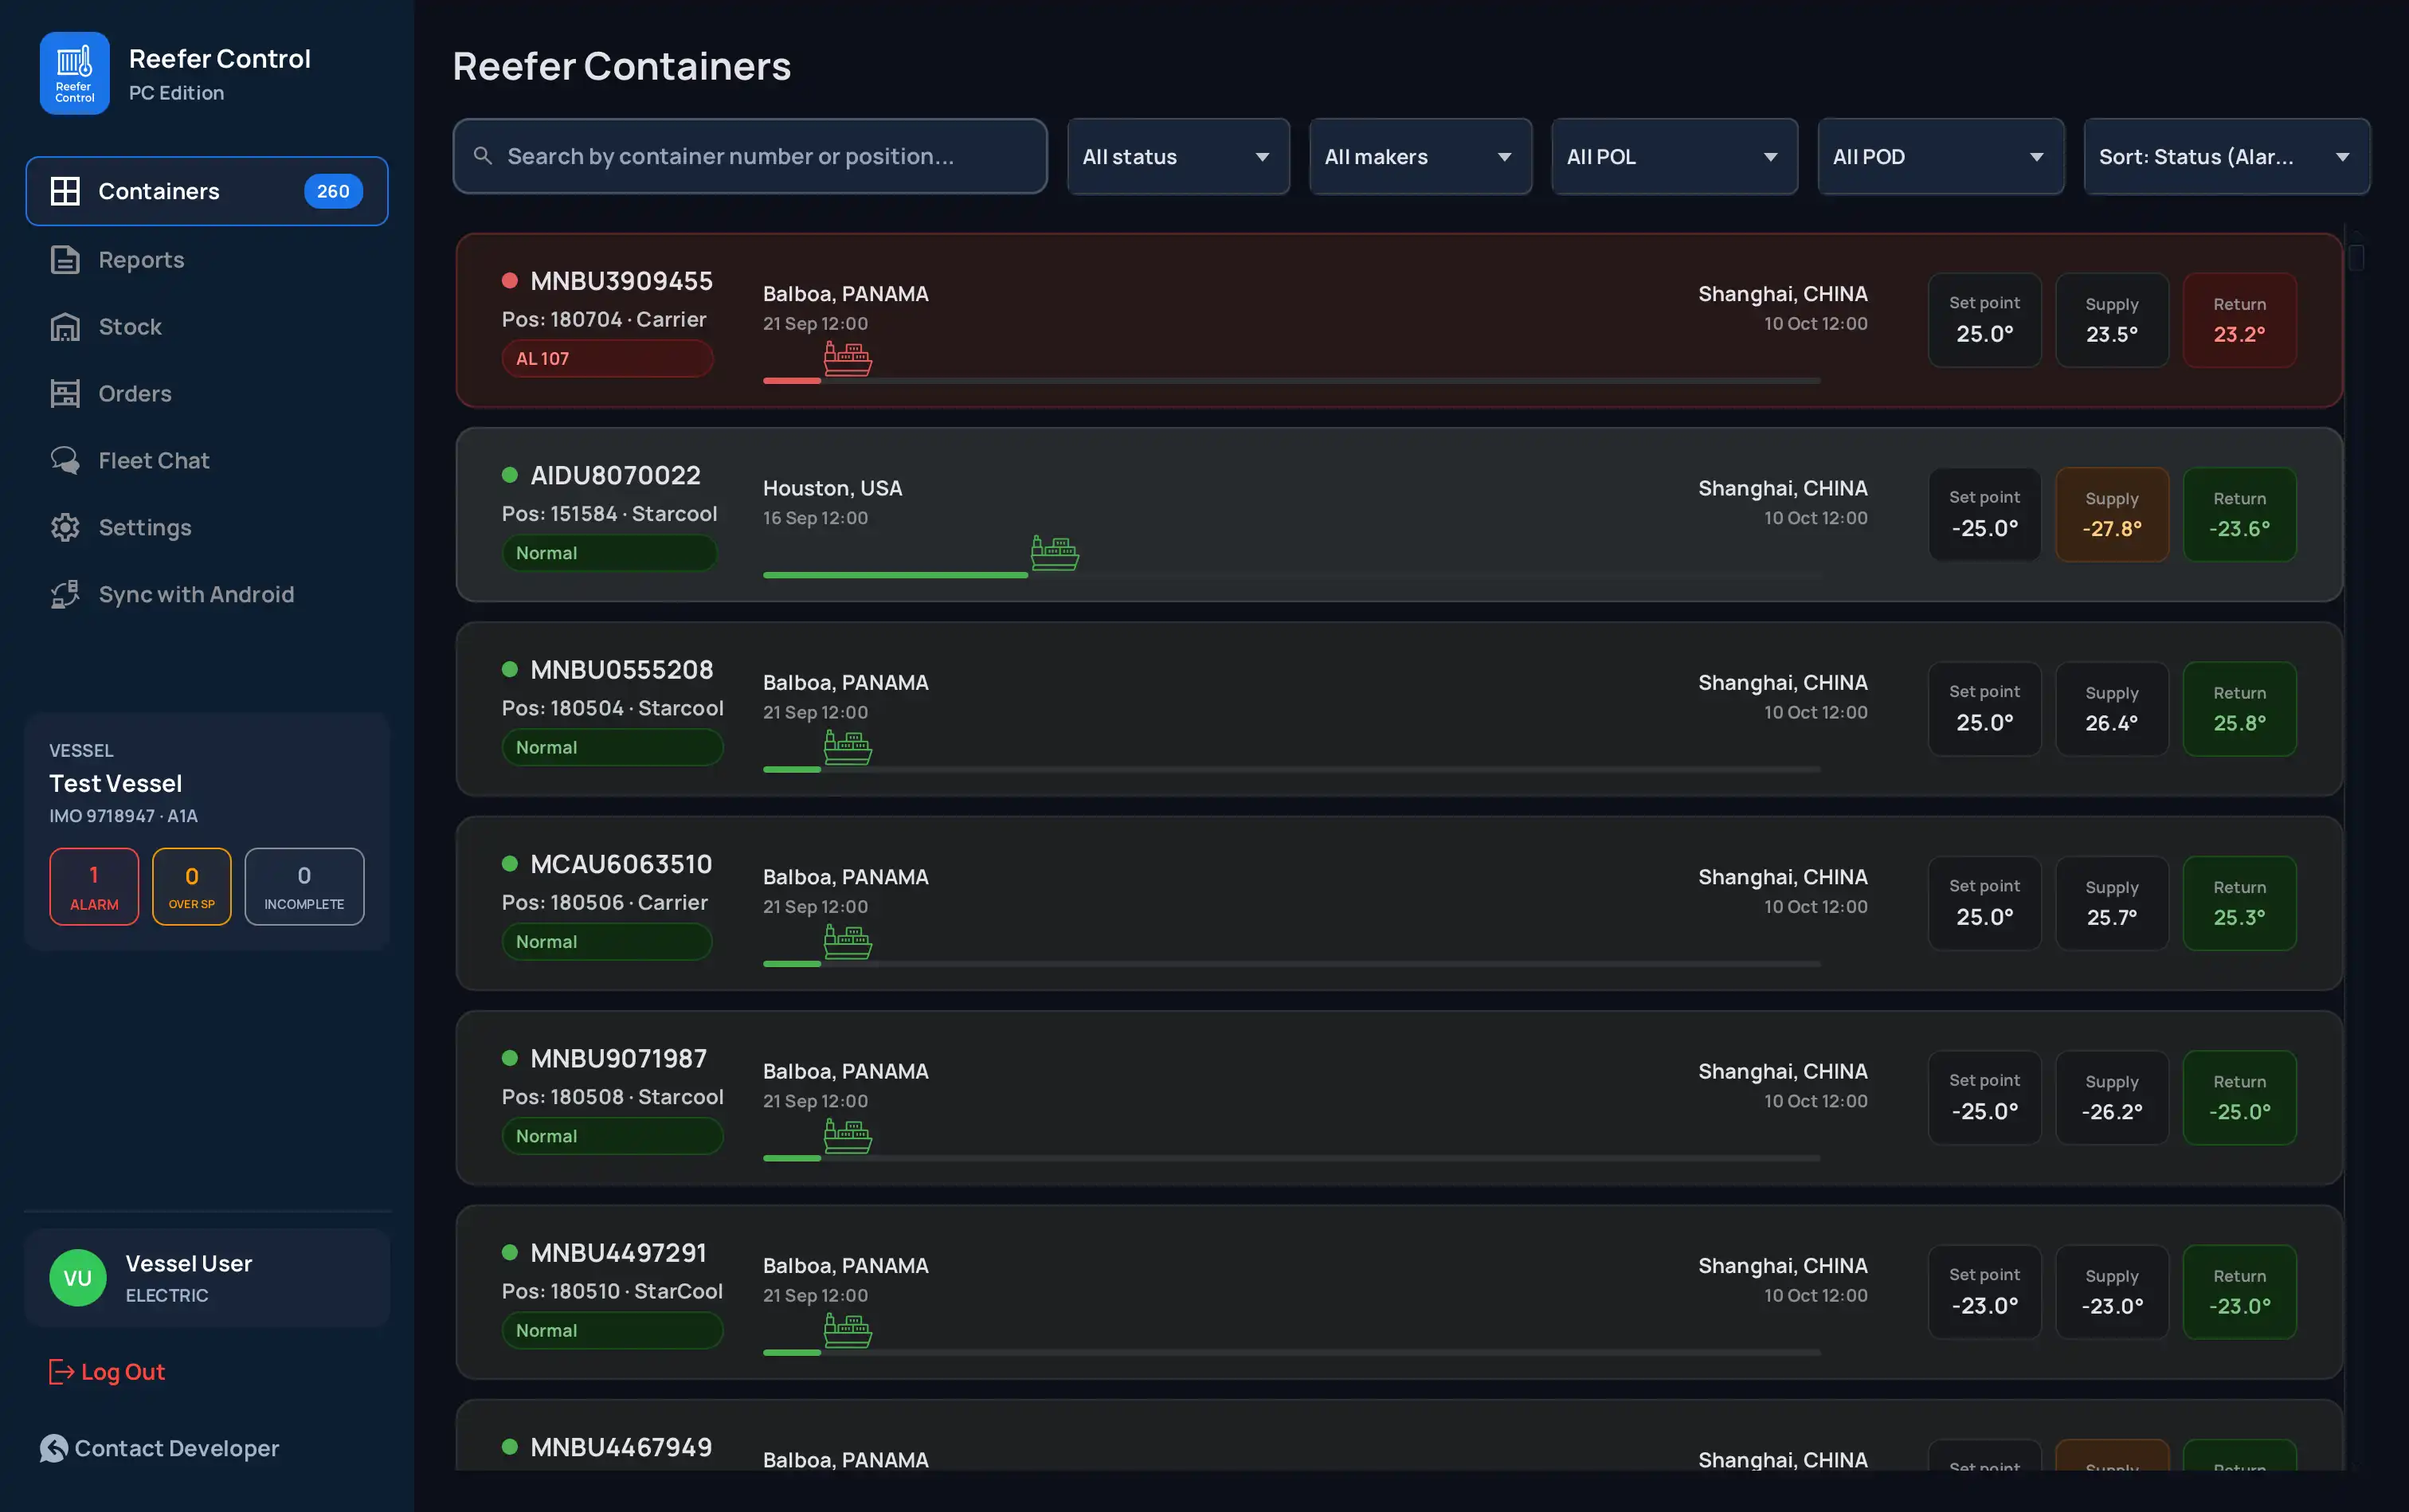2409x1512 pixels.
Task: Click the Contact Developer chat icon
Action: point(54,1448)
